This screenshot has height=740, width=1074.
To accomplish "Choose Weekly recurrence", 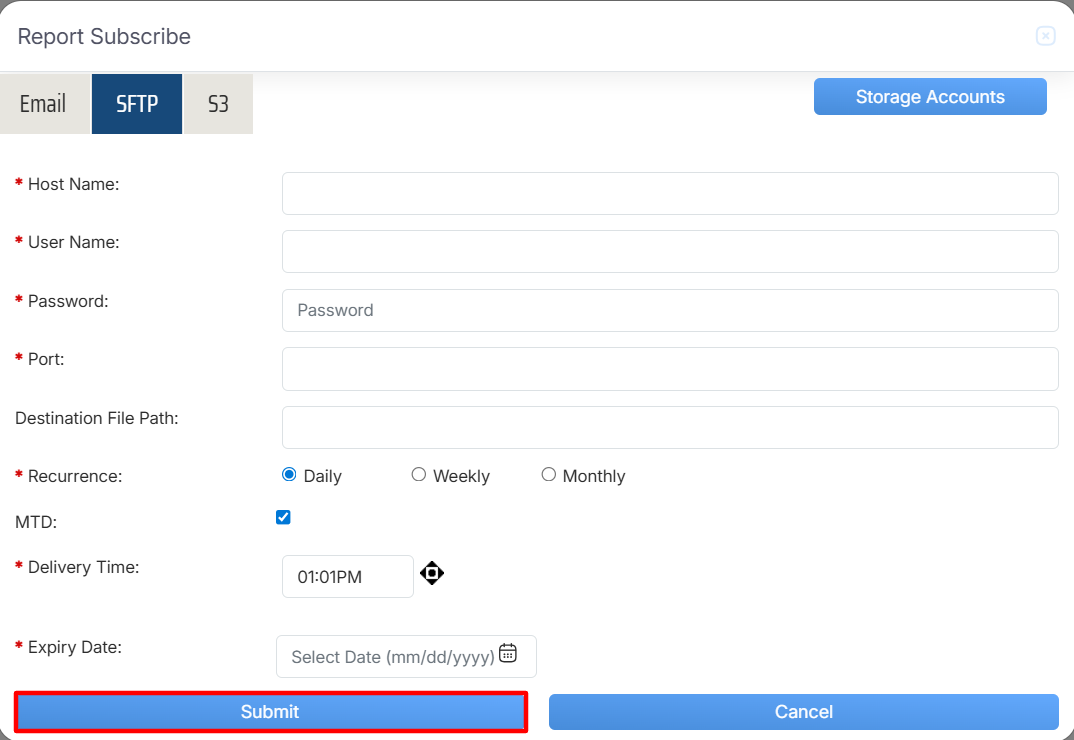I will (419, 475).
